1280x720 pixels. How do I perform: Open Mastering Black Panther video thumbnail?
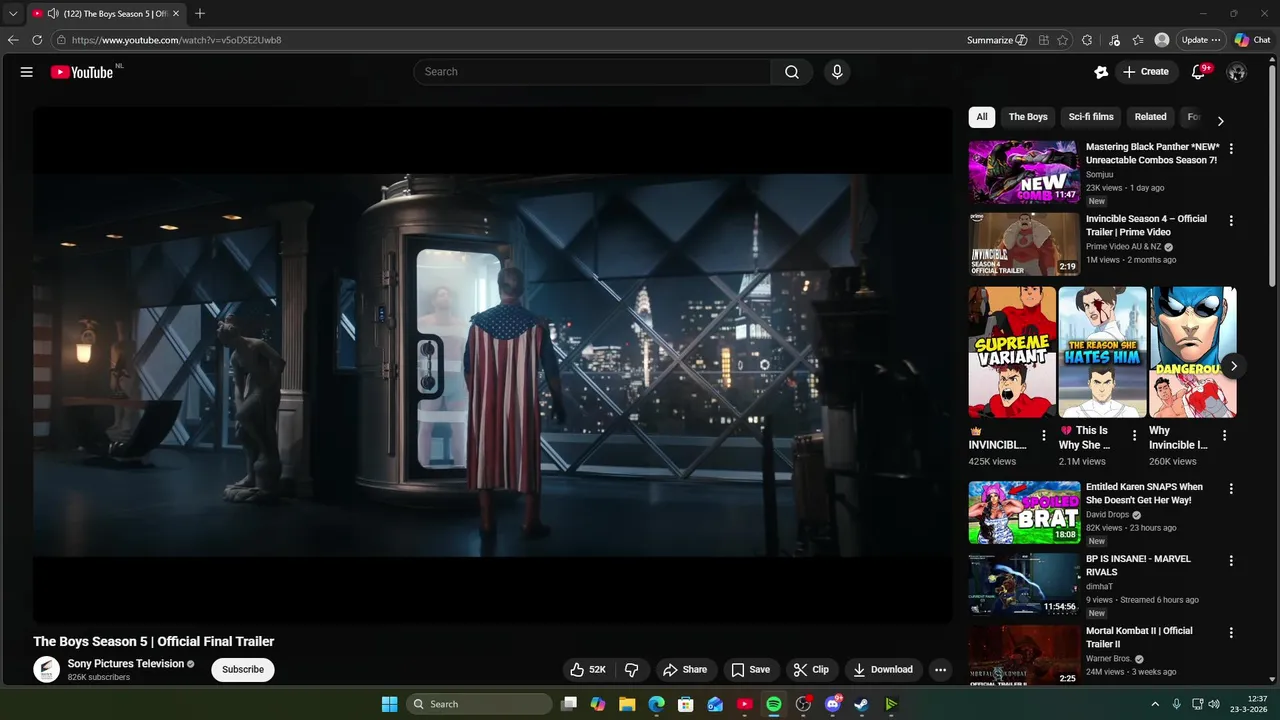[1024, 172]
